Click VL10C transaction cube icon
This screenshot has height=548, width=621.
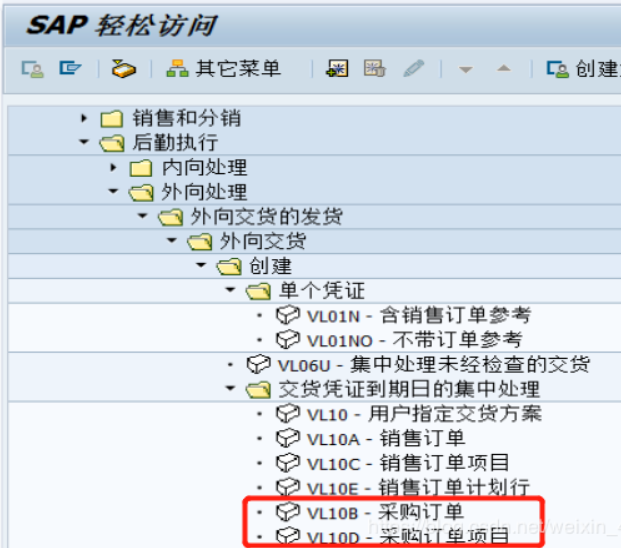click(288, 462)
